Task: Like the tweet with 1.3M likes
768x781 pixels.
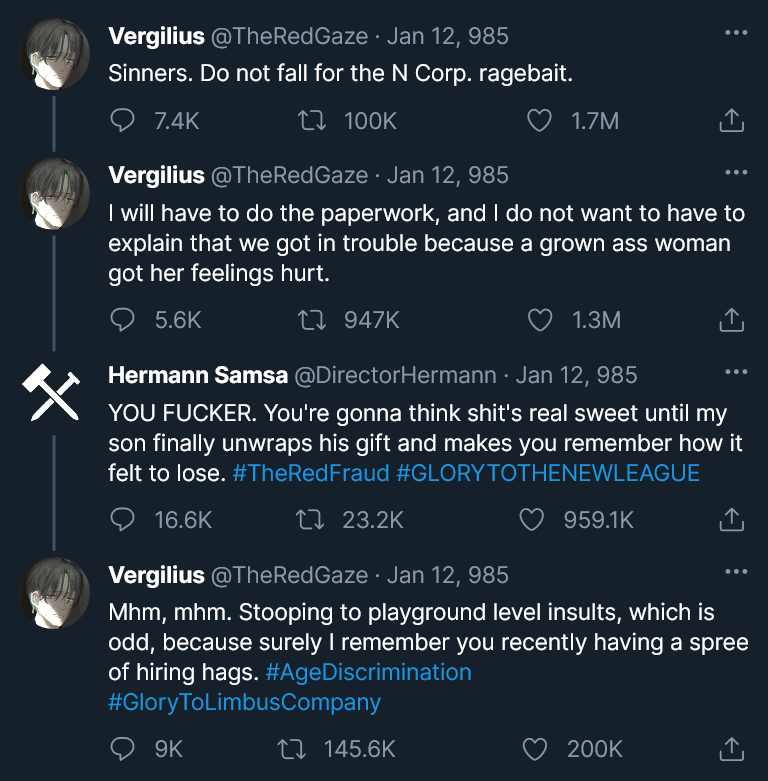Action: click(539, 320)
